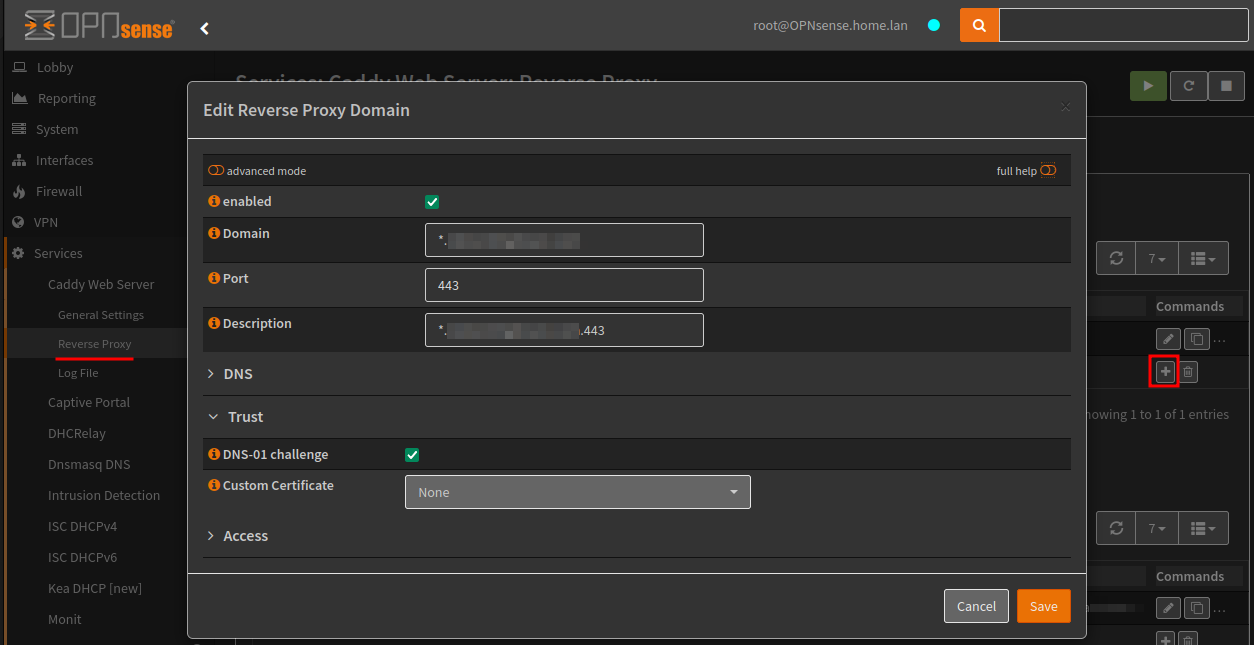Collapse the sidebar with the left chevron
Image resolution: width=1254 pixels, height=645 pixels.
(204, 28)
